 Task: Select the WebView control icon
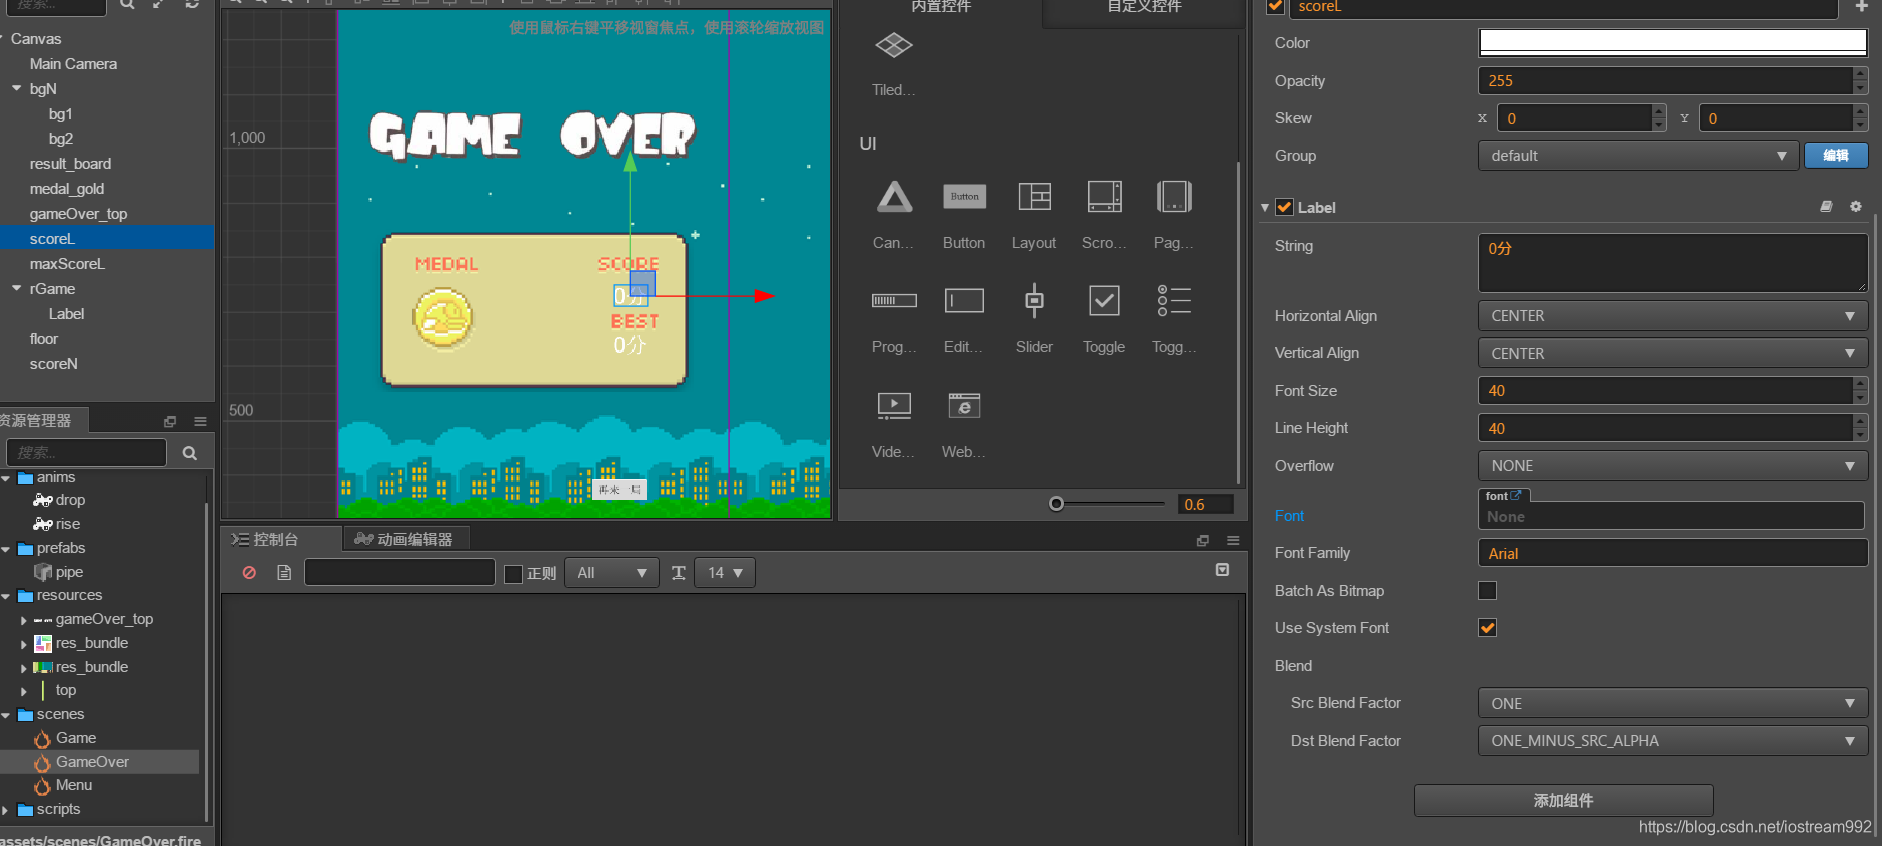coord(964,405)
